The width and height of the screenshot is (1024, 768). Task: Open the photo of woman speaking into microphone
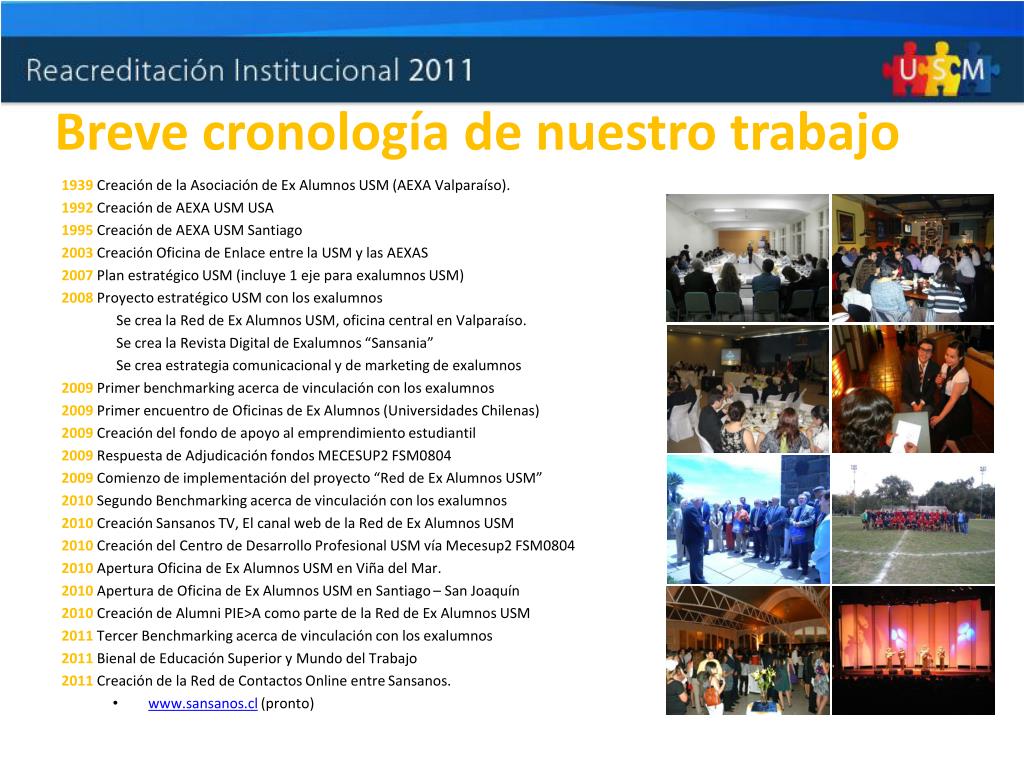click(x=913, y=389)
